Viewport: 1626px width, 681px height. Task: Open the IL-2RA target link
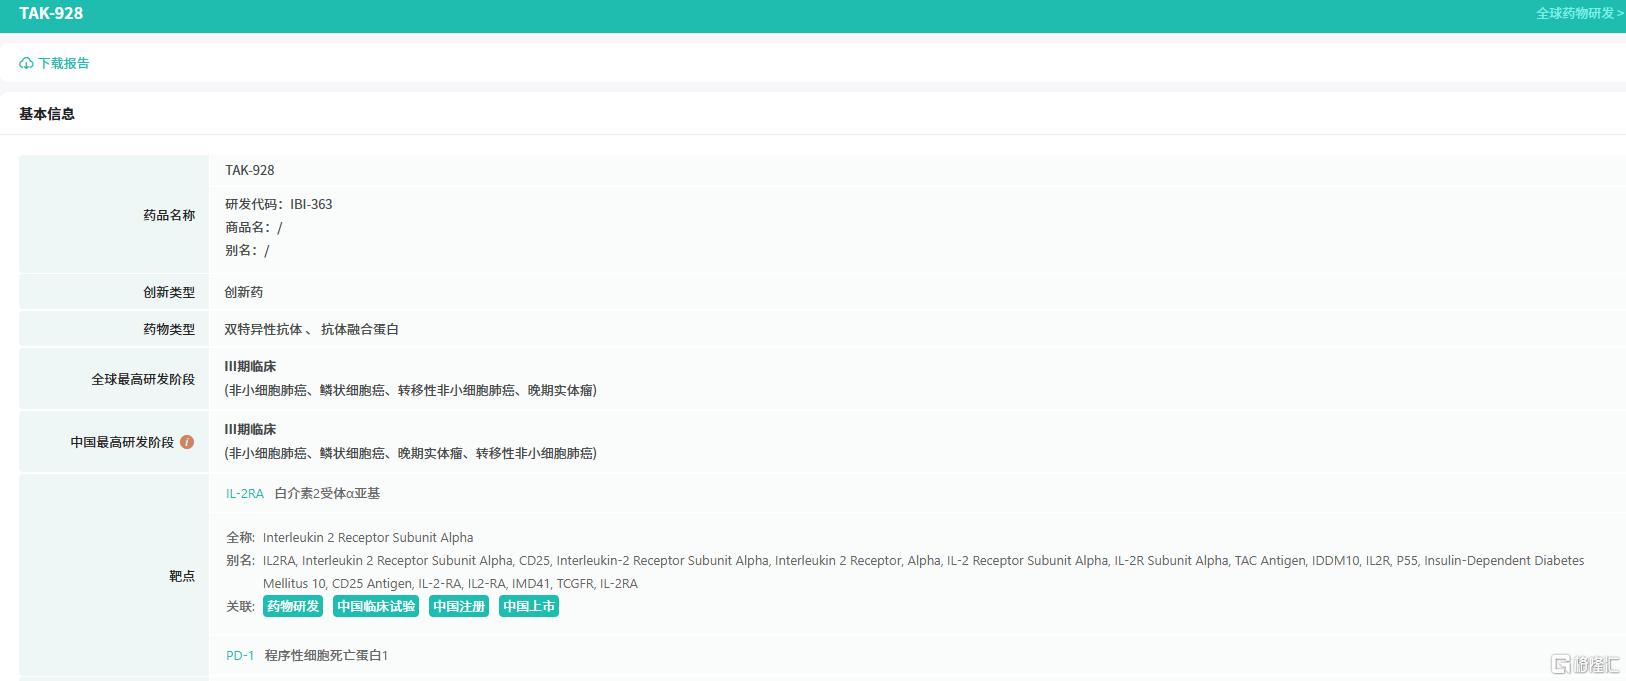[245, 493]
